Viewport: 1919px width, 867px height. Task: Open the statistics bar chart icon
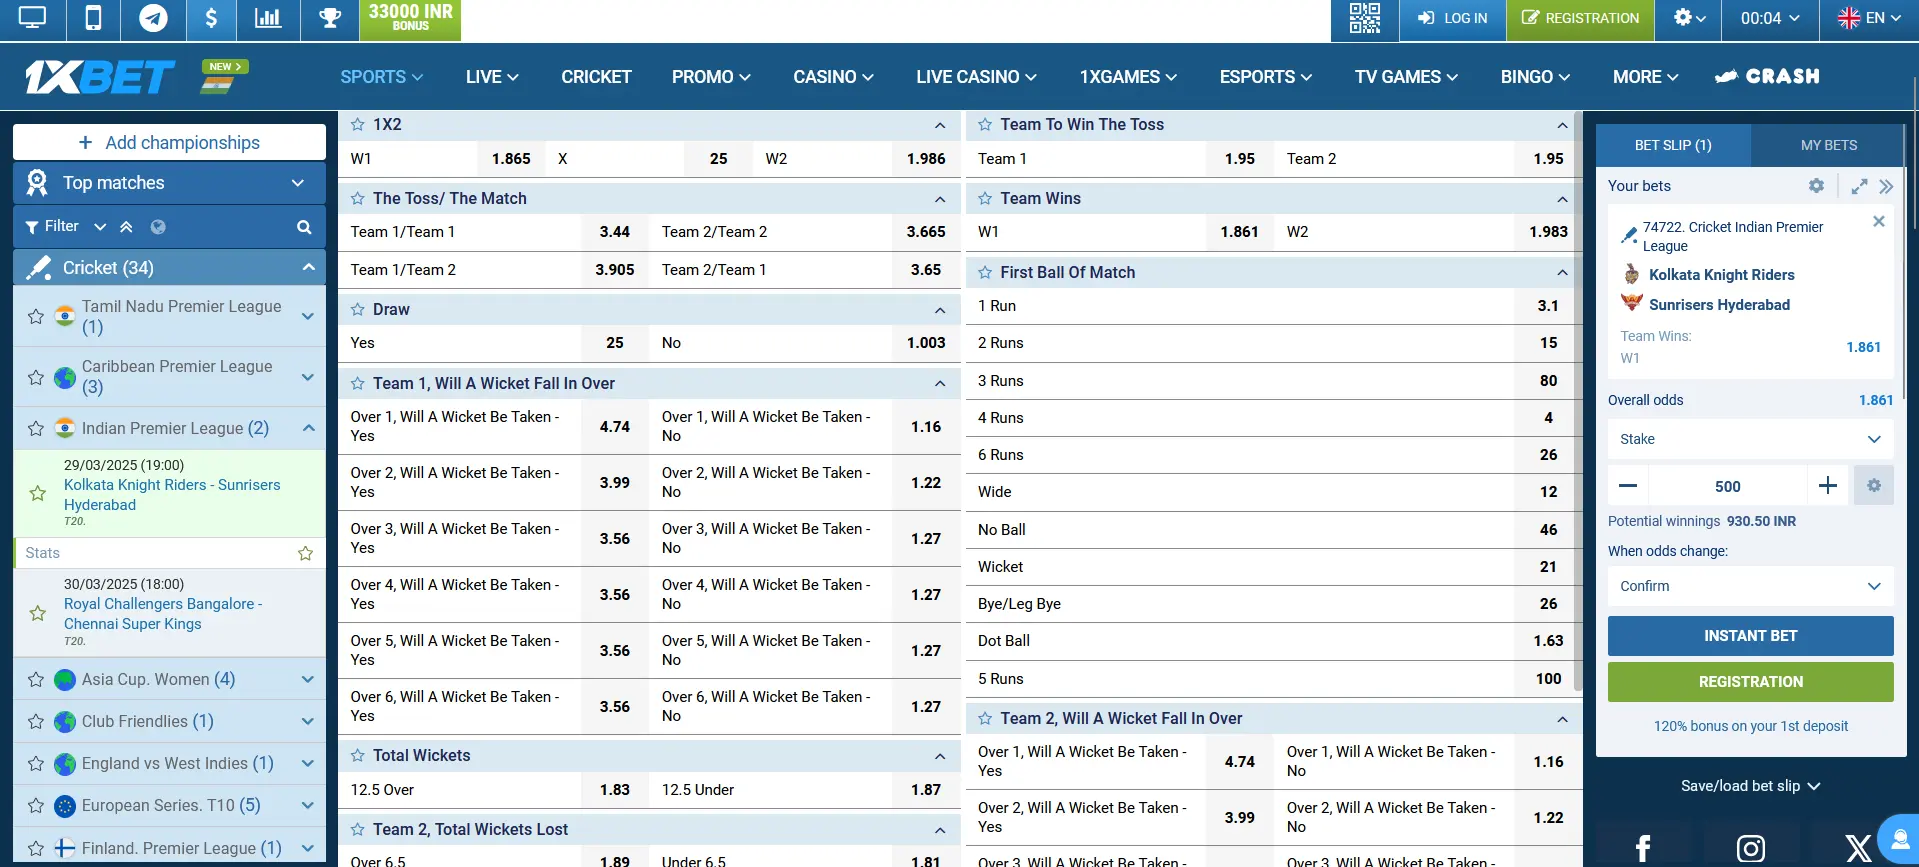point(268,18)
